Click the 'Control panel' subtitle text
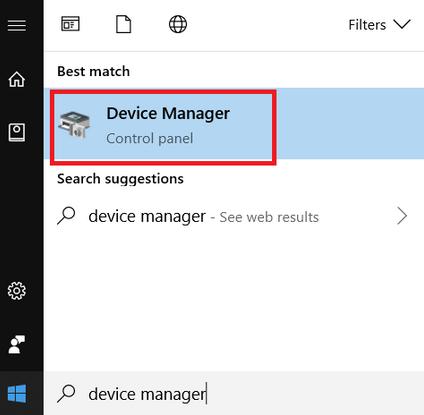Viewport: 424px width, 415px height. [x=150, y=138]
